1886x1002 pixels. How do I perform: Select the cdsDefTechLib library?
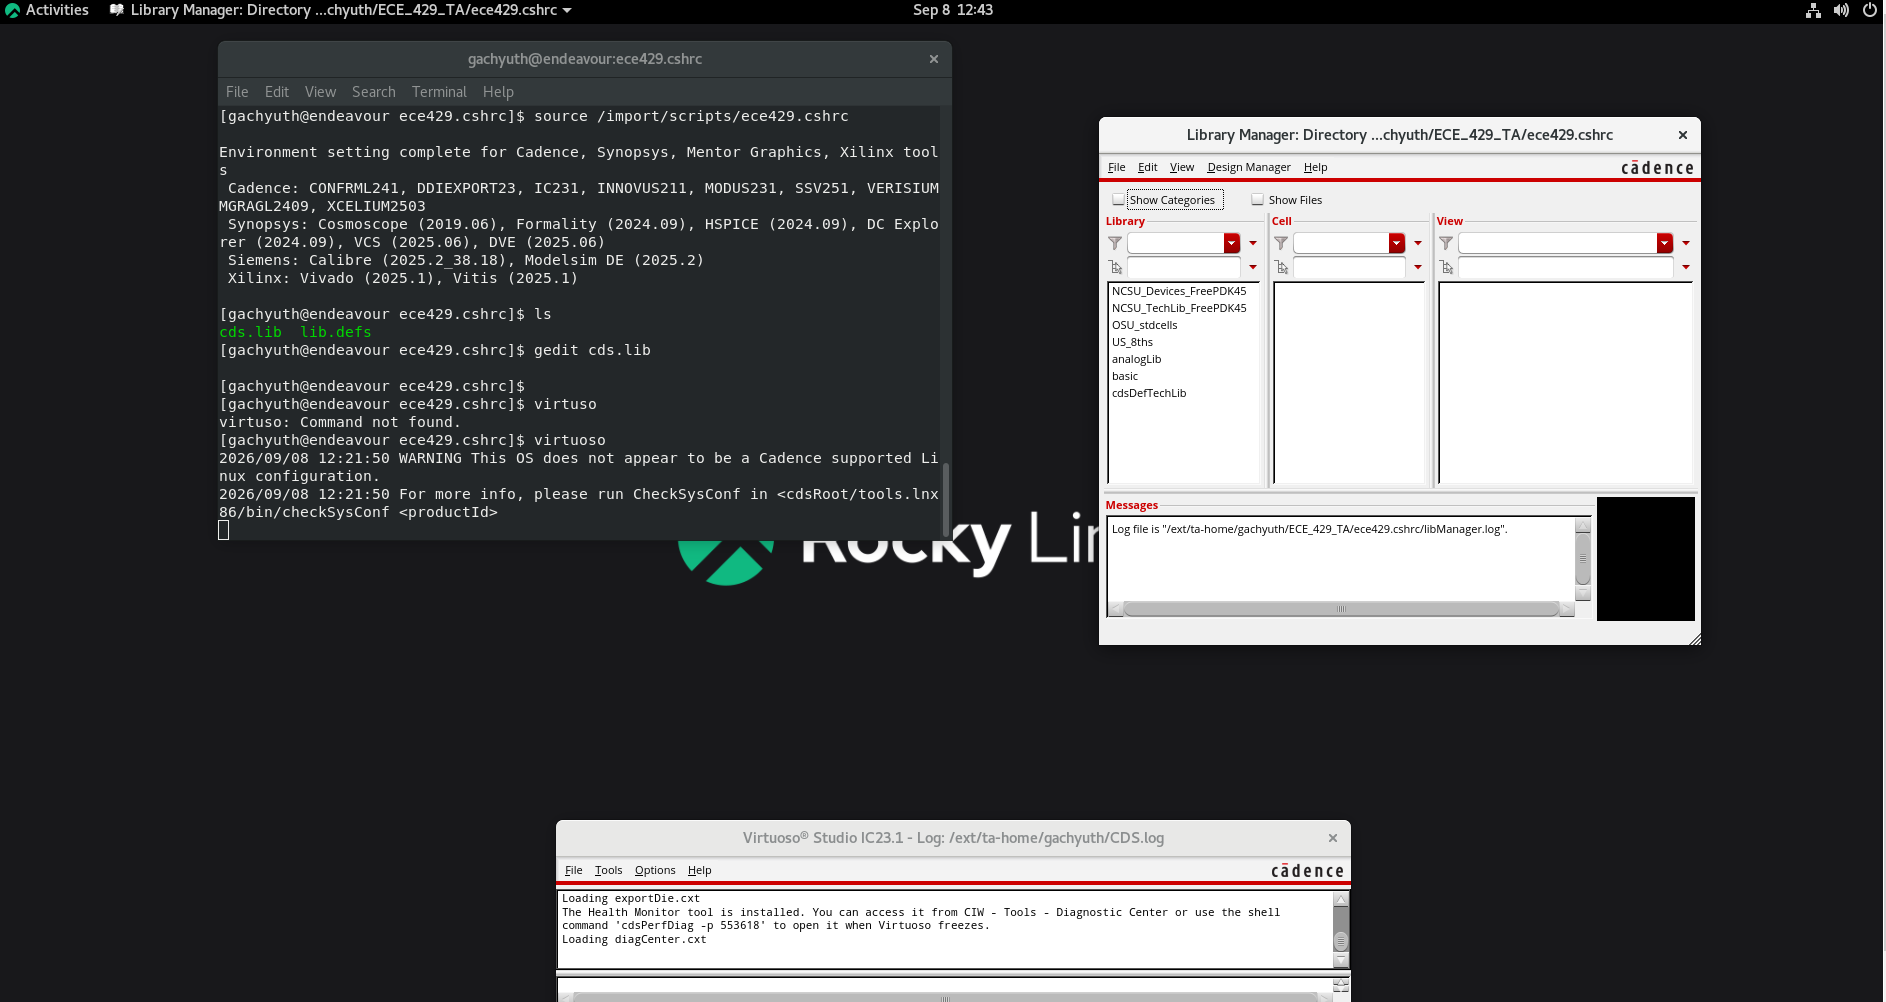1149,393
